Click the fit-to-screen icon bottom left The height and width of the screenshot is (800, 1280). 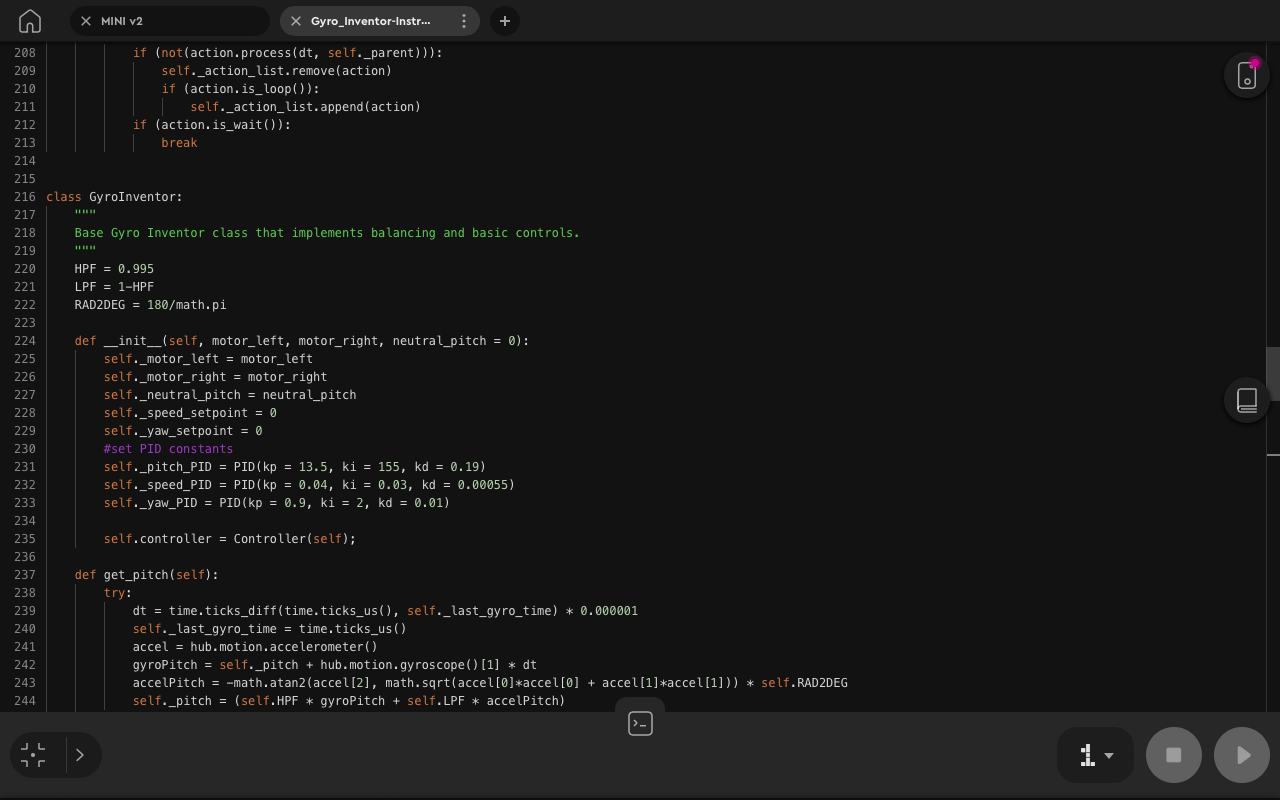coord(33,755)
